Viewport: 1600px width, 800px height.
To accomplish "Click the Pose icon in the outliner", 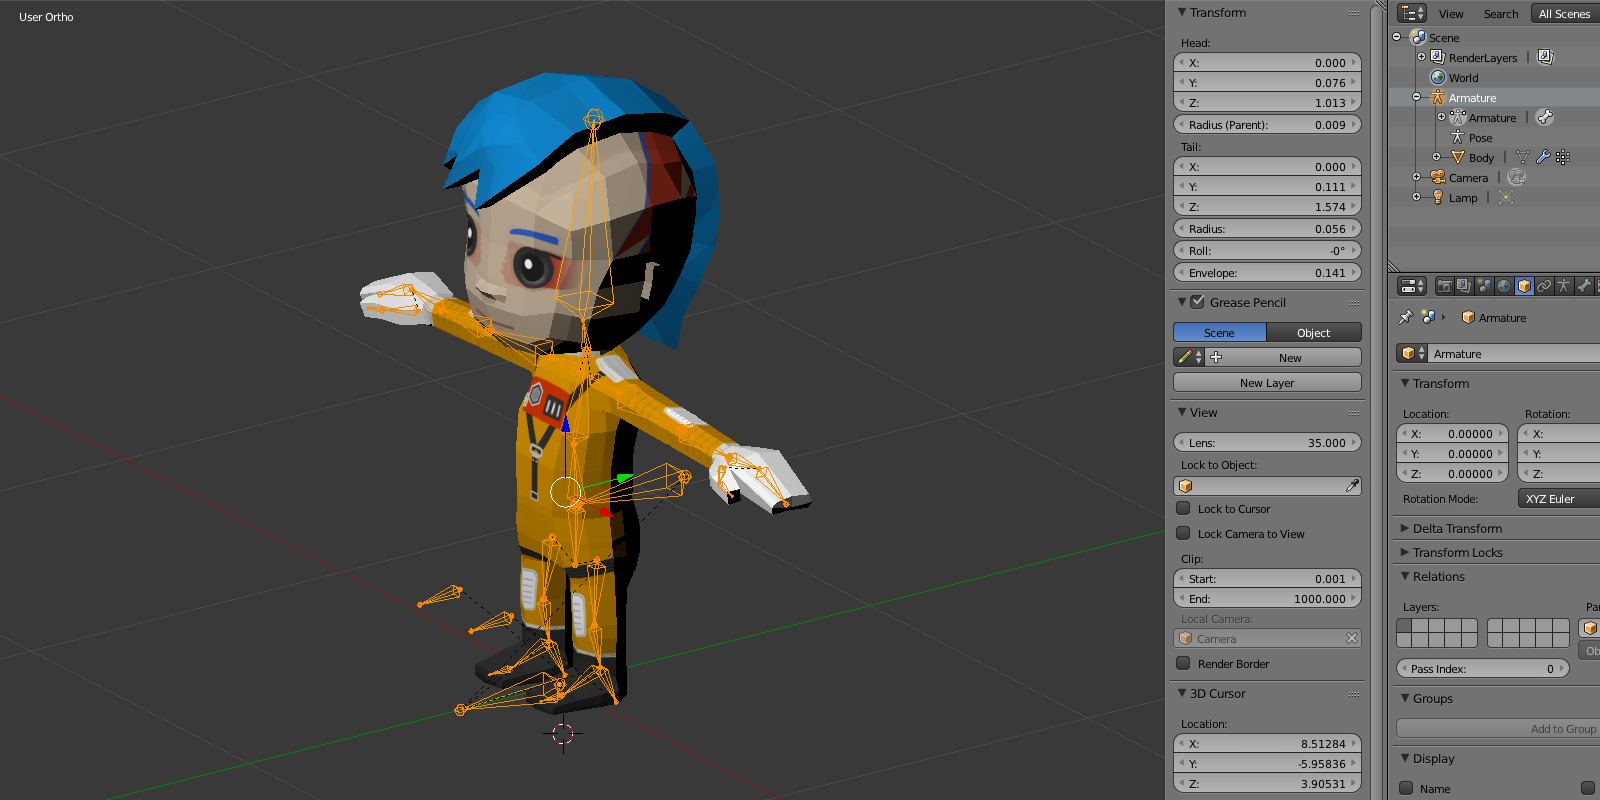I will [1458, 137].
